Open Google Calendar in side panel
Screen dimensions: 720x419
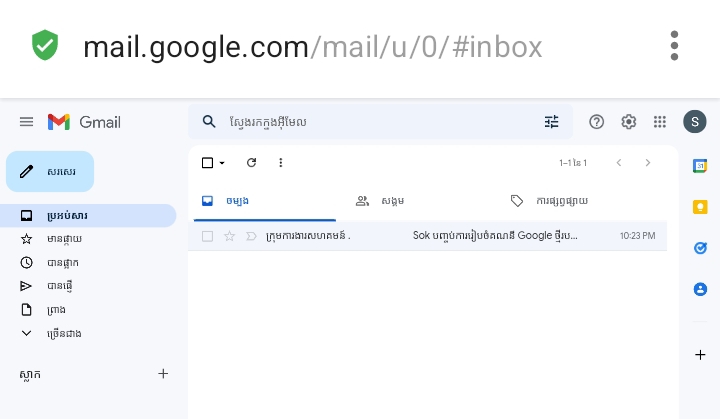(700, 166)
